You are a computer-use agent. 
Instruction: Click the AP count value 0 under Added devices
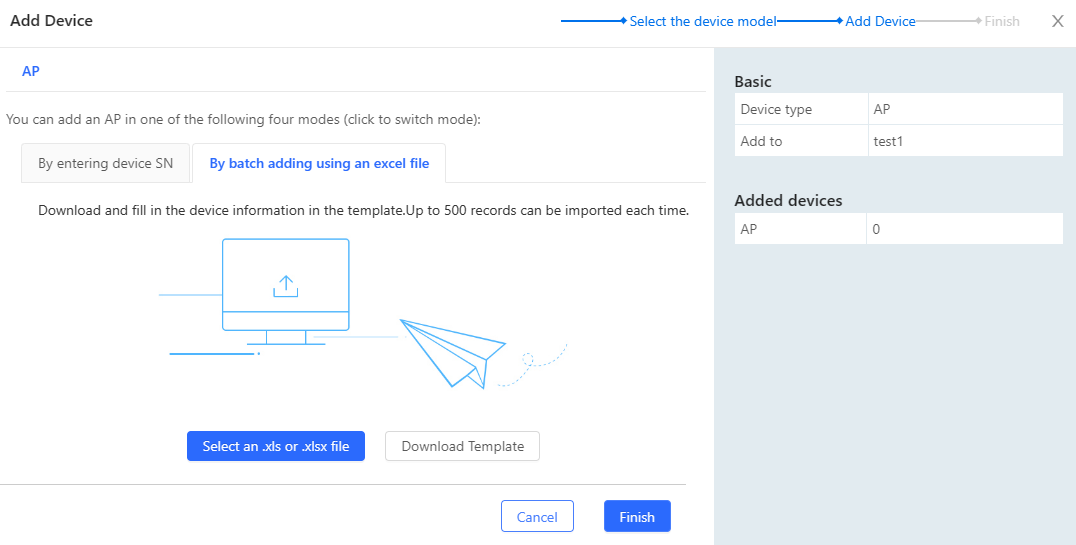tap(876, 229)
